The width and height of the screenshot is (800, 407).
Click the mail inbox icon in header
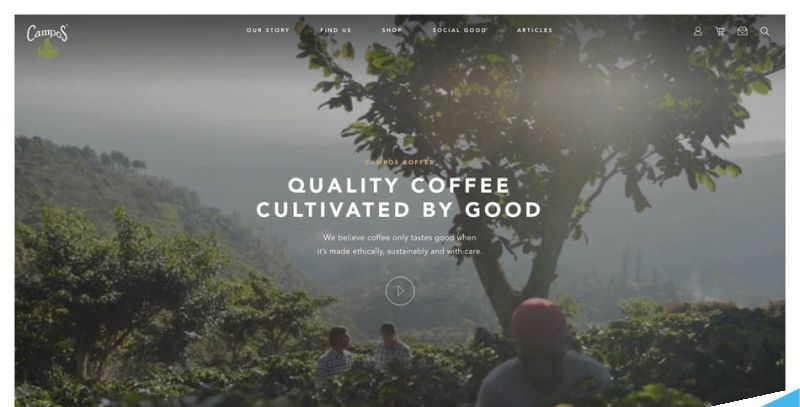point(742,31)
